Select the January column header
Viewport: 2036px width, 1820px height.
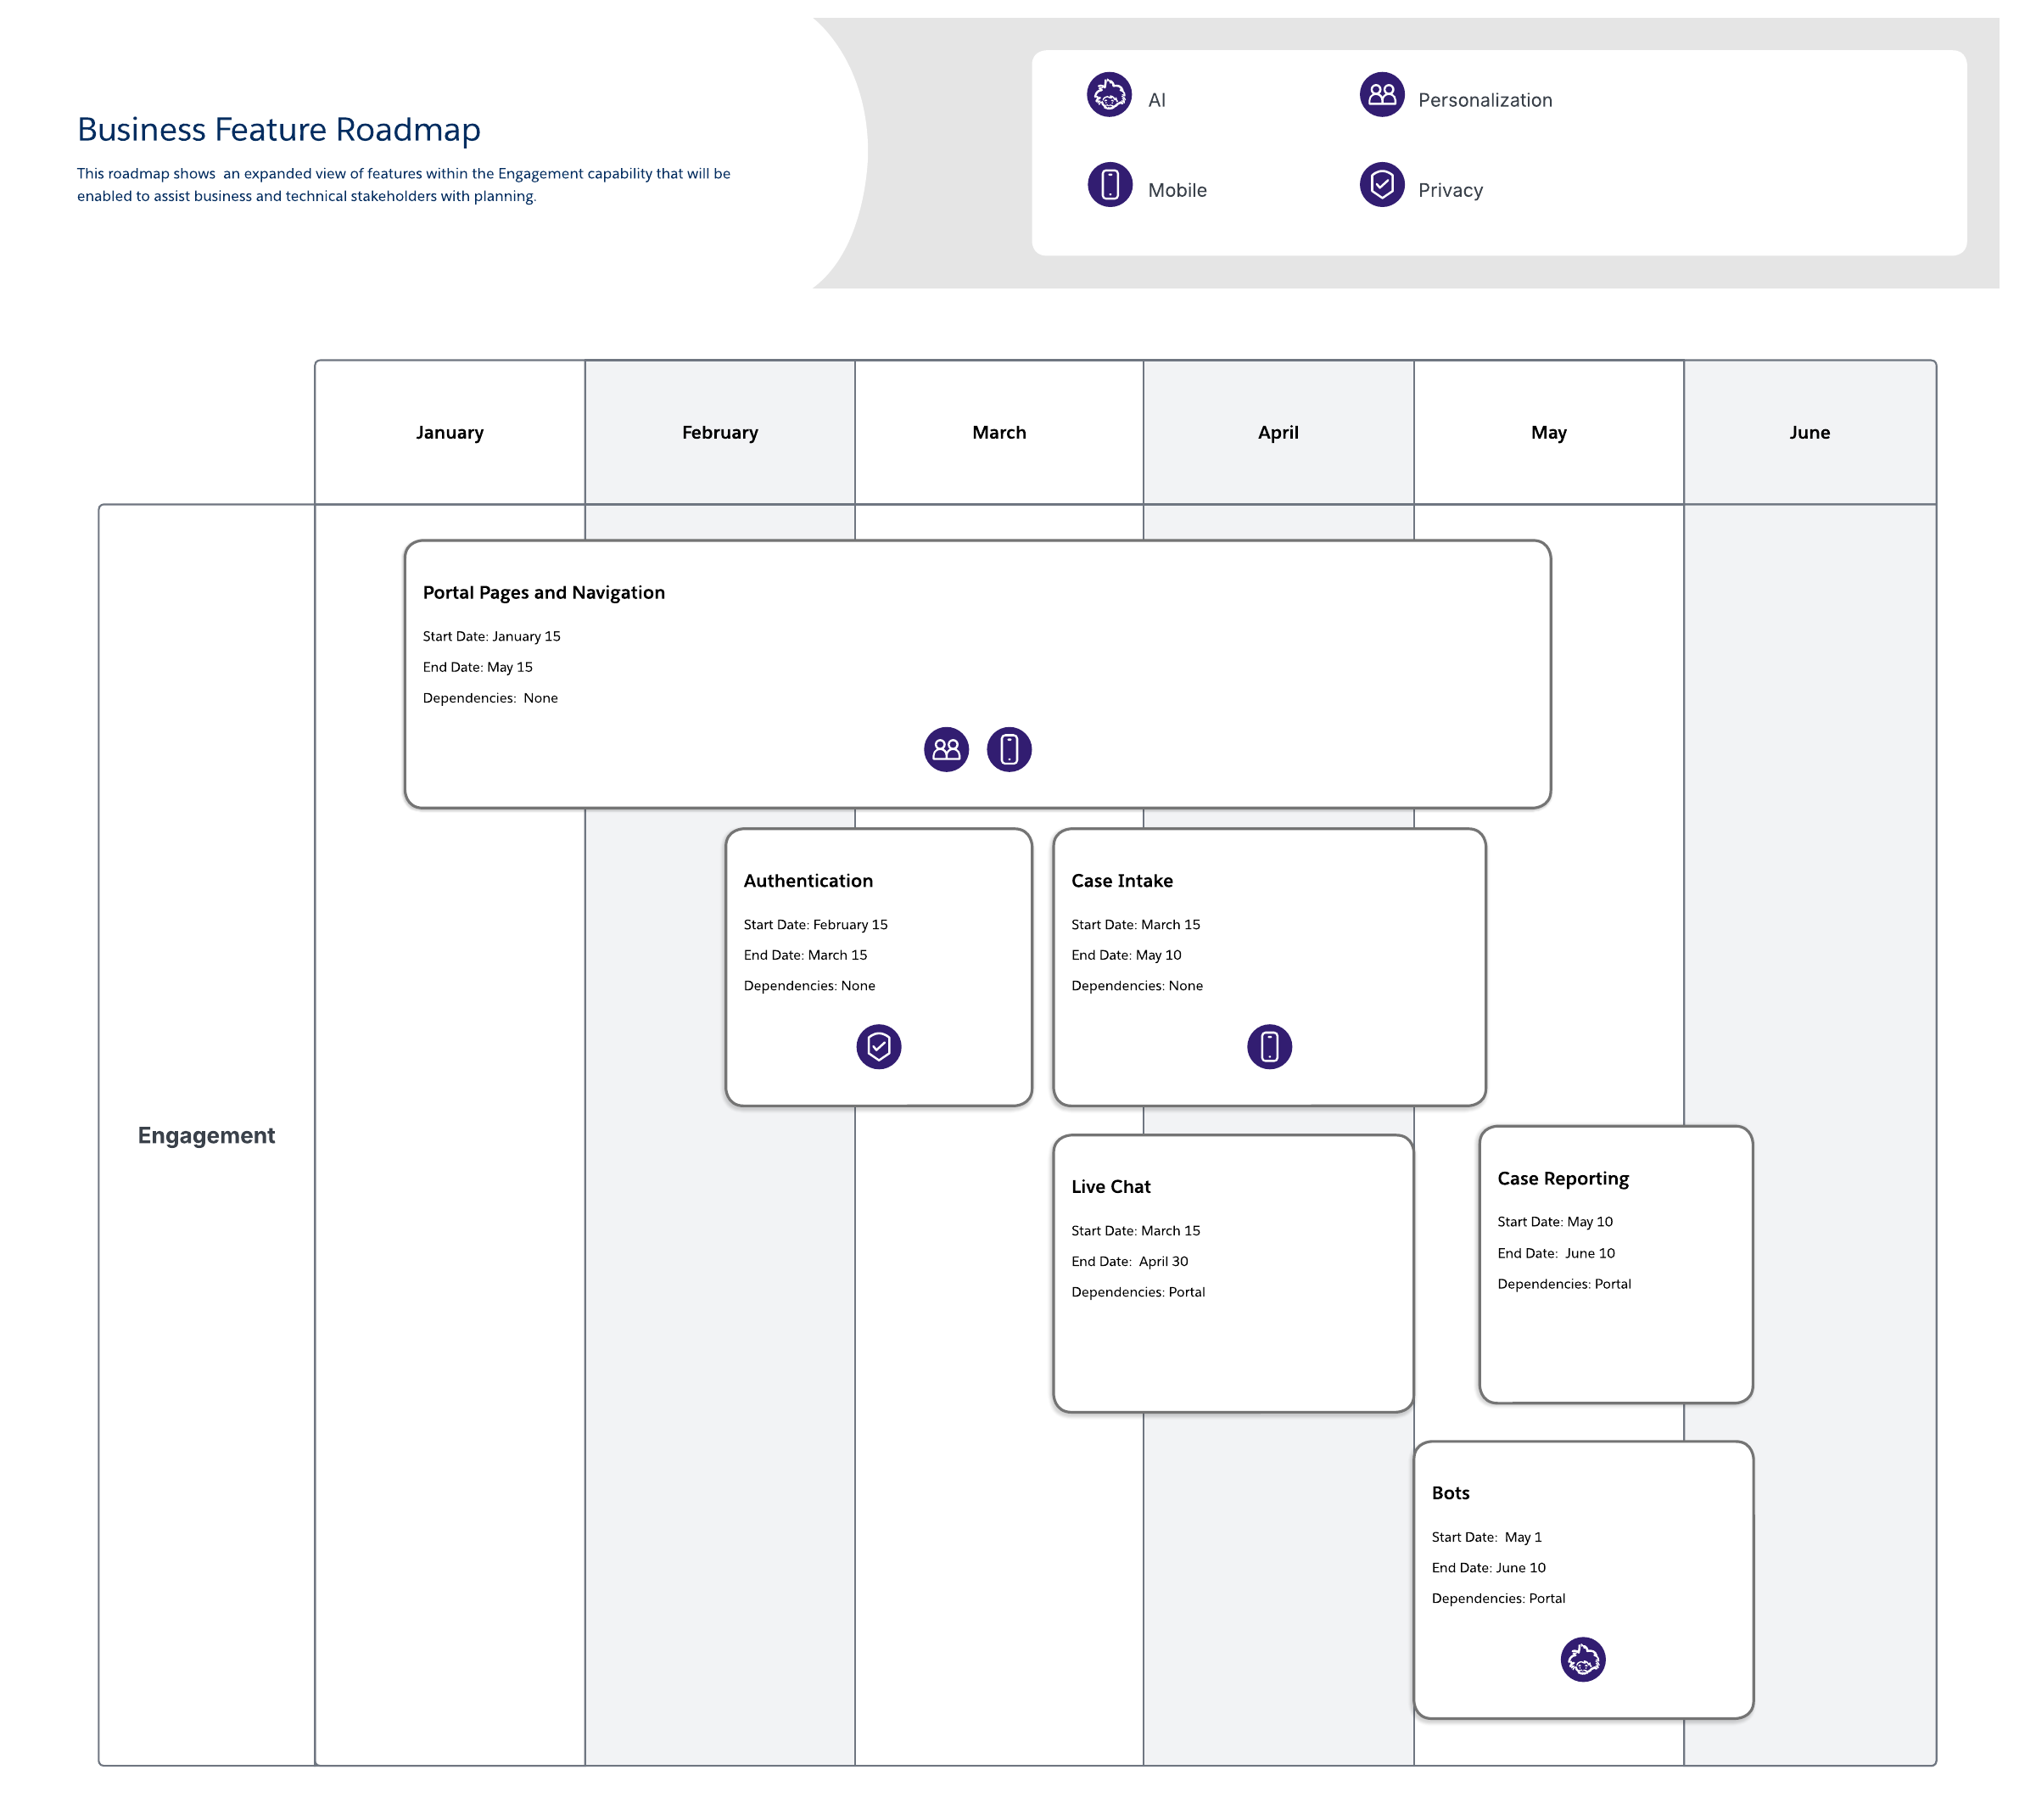tap(449, 432)
